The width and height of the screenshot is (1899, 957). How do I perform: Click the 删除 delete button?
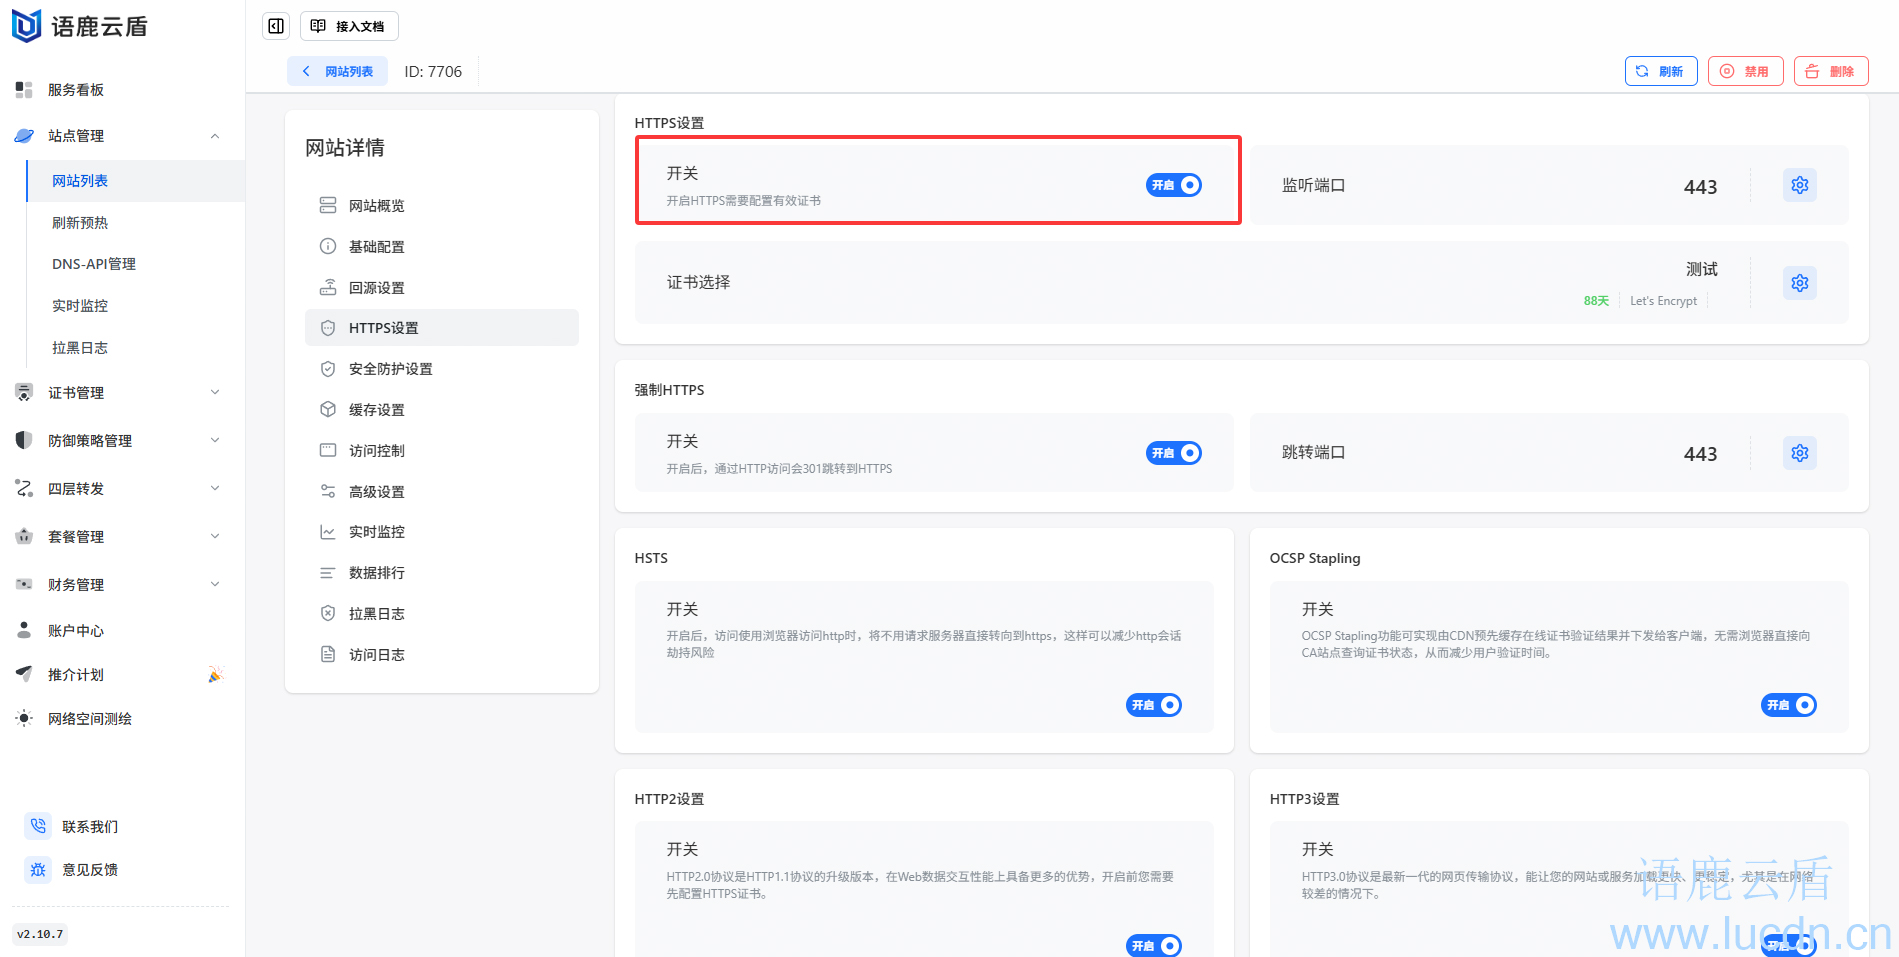(x=1830, y=71)
